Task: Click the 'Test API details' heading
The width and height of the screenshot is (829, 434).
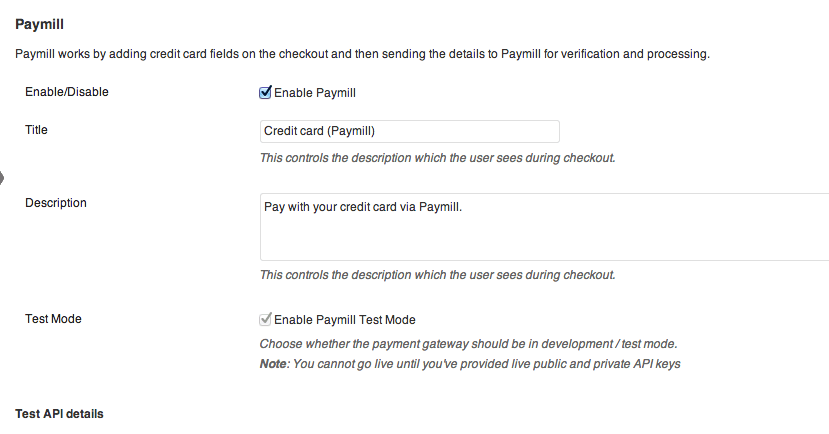Action: coord(60,413)
